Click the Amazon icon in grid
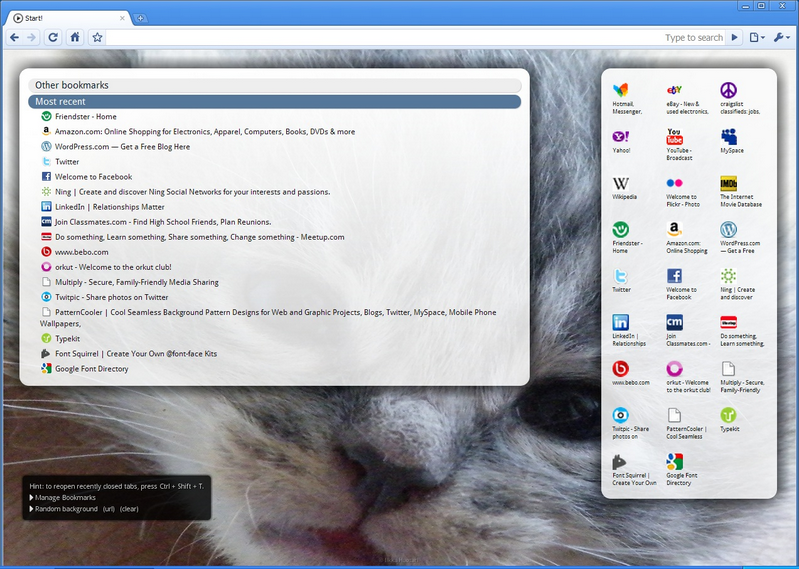The height and width of the screenshot is (569, 799). point(674,229)
